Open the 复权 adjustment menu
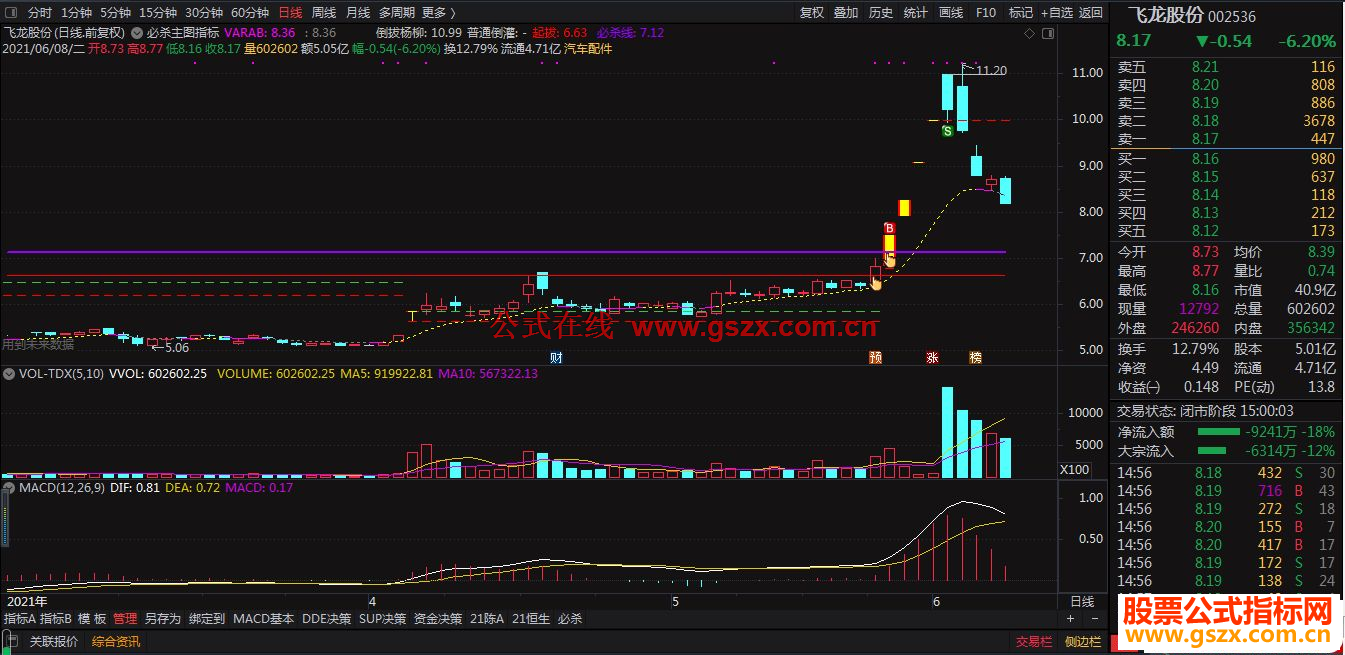 point(812,13)
